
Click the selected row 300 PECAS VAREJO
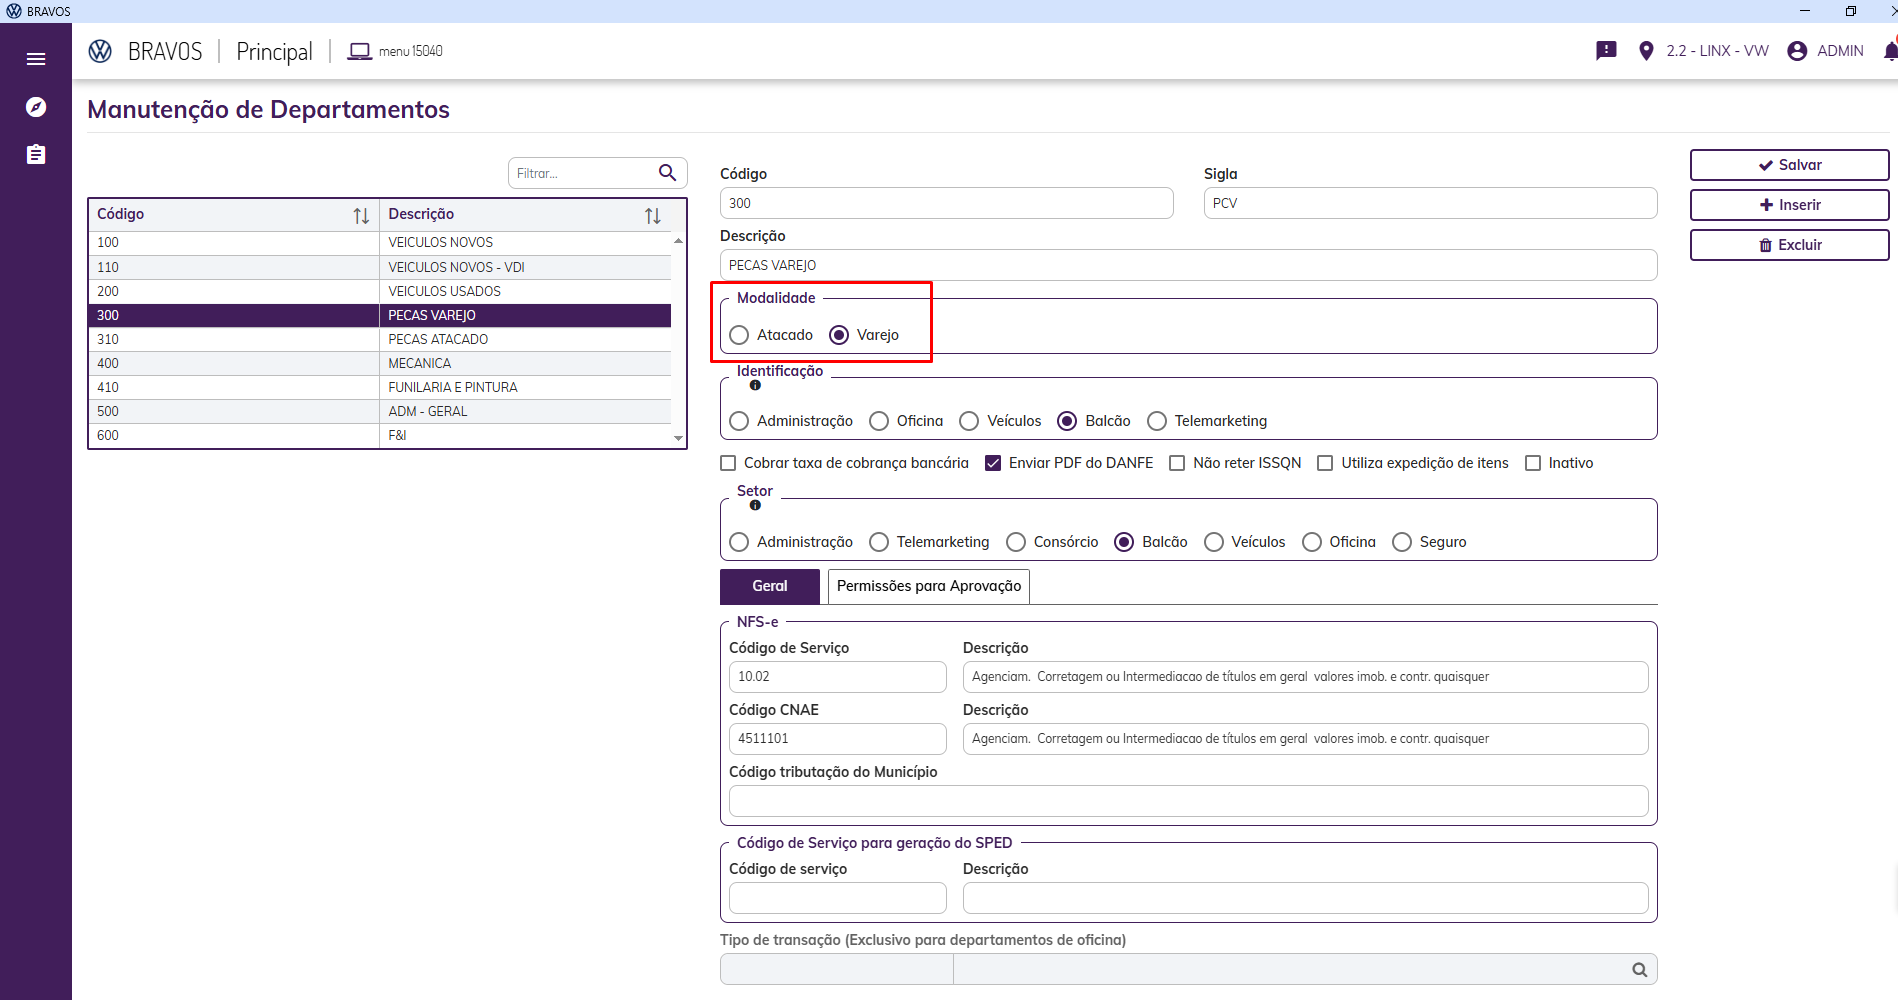point(380,315)
